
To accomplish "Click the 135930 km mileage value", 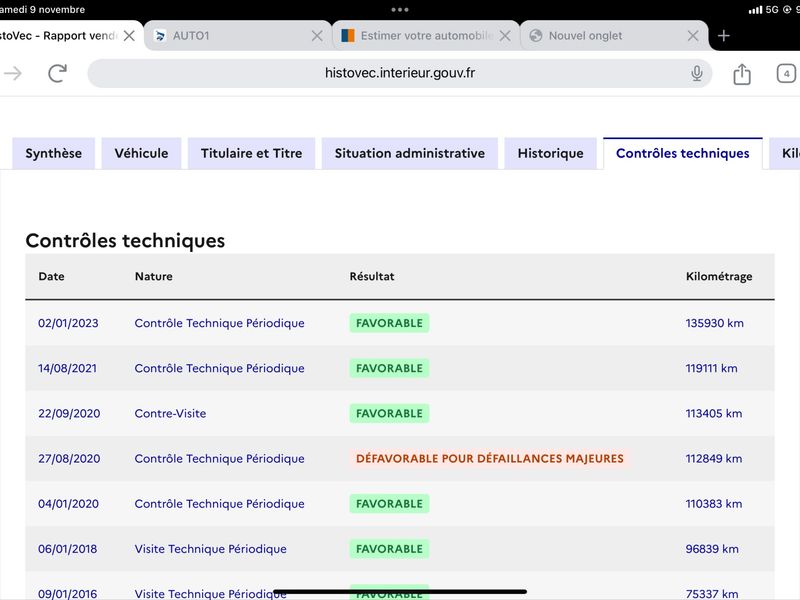I will (x=714, y=323).
